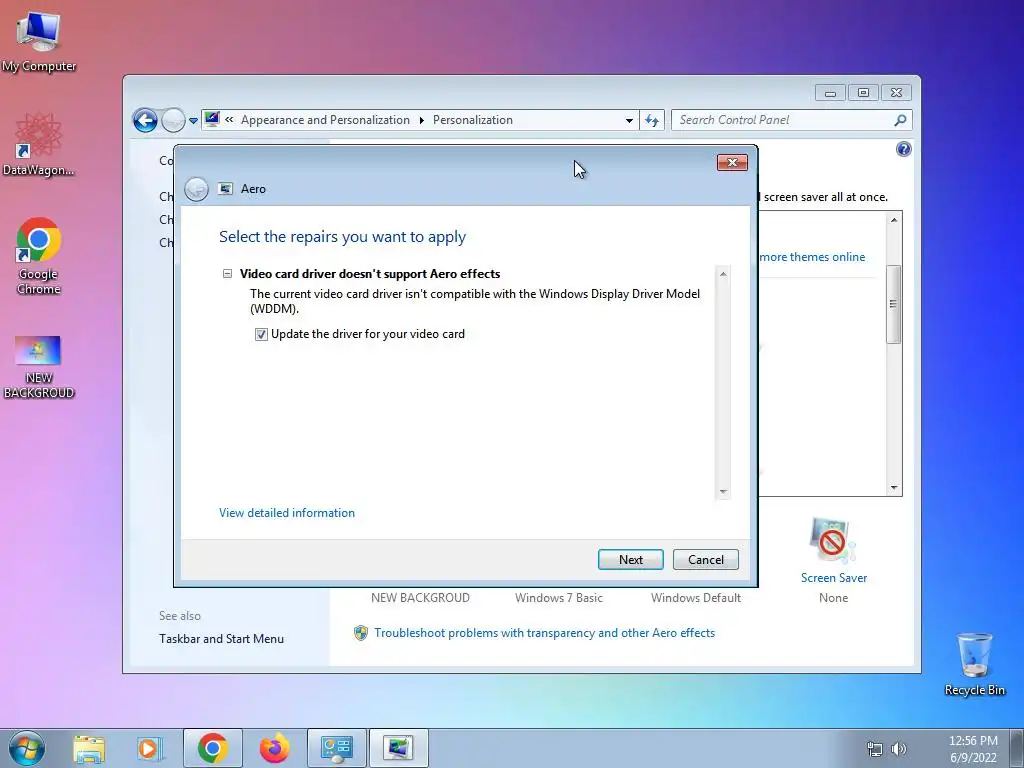Open the network tray icon
1024x768 pixels.
[x=874, y=749]
